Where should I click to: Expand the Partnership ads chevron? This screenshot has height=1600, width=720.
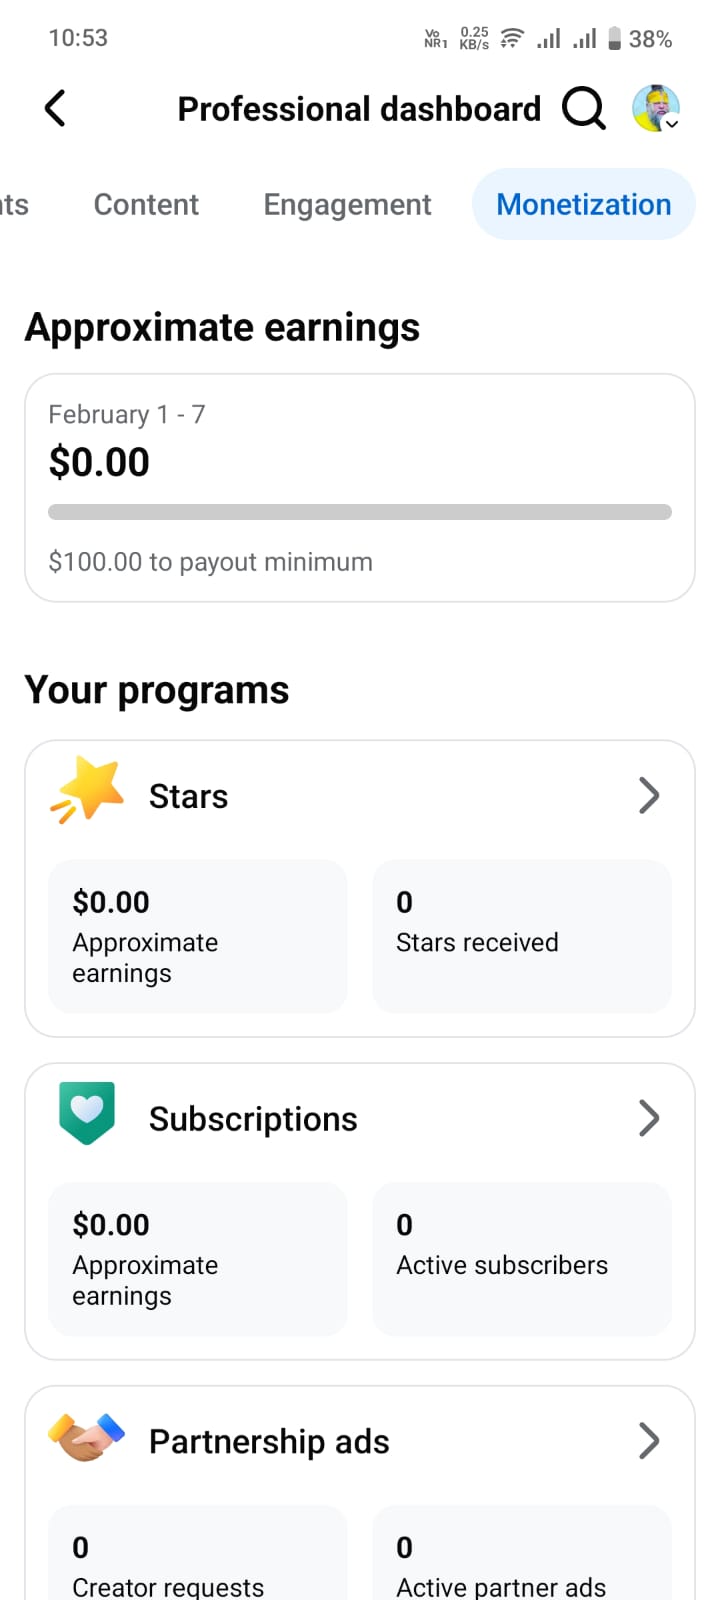(649, 1441)
